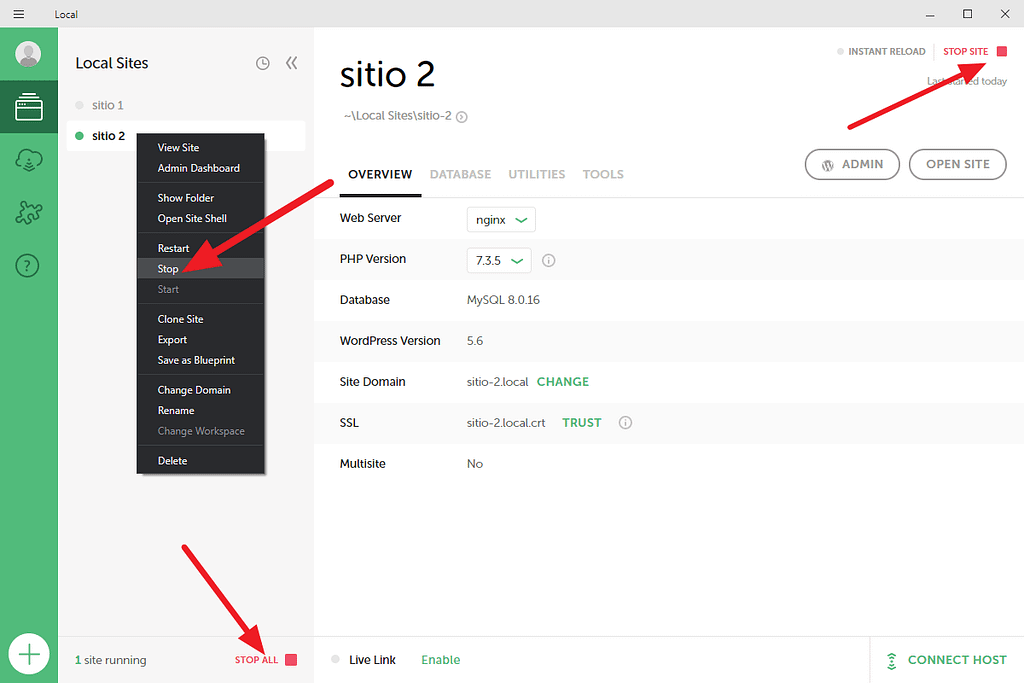Expand the nginx Web Server dropdown
This screenshot has width=1024, height=683.
tap(501, 219)
